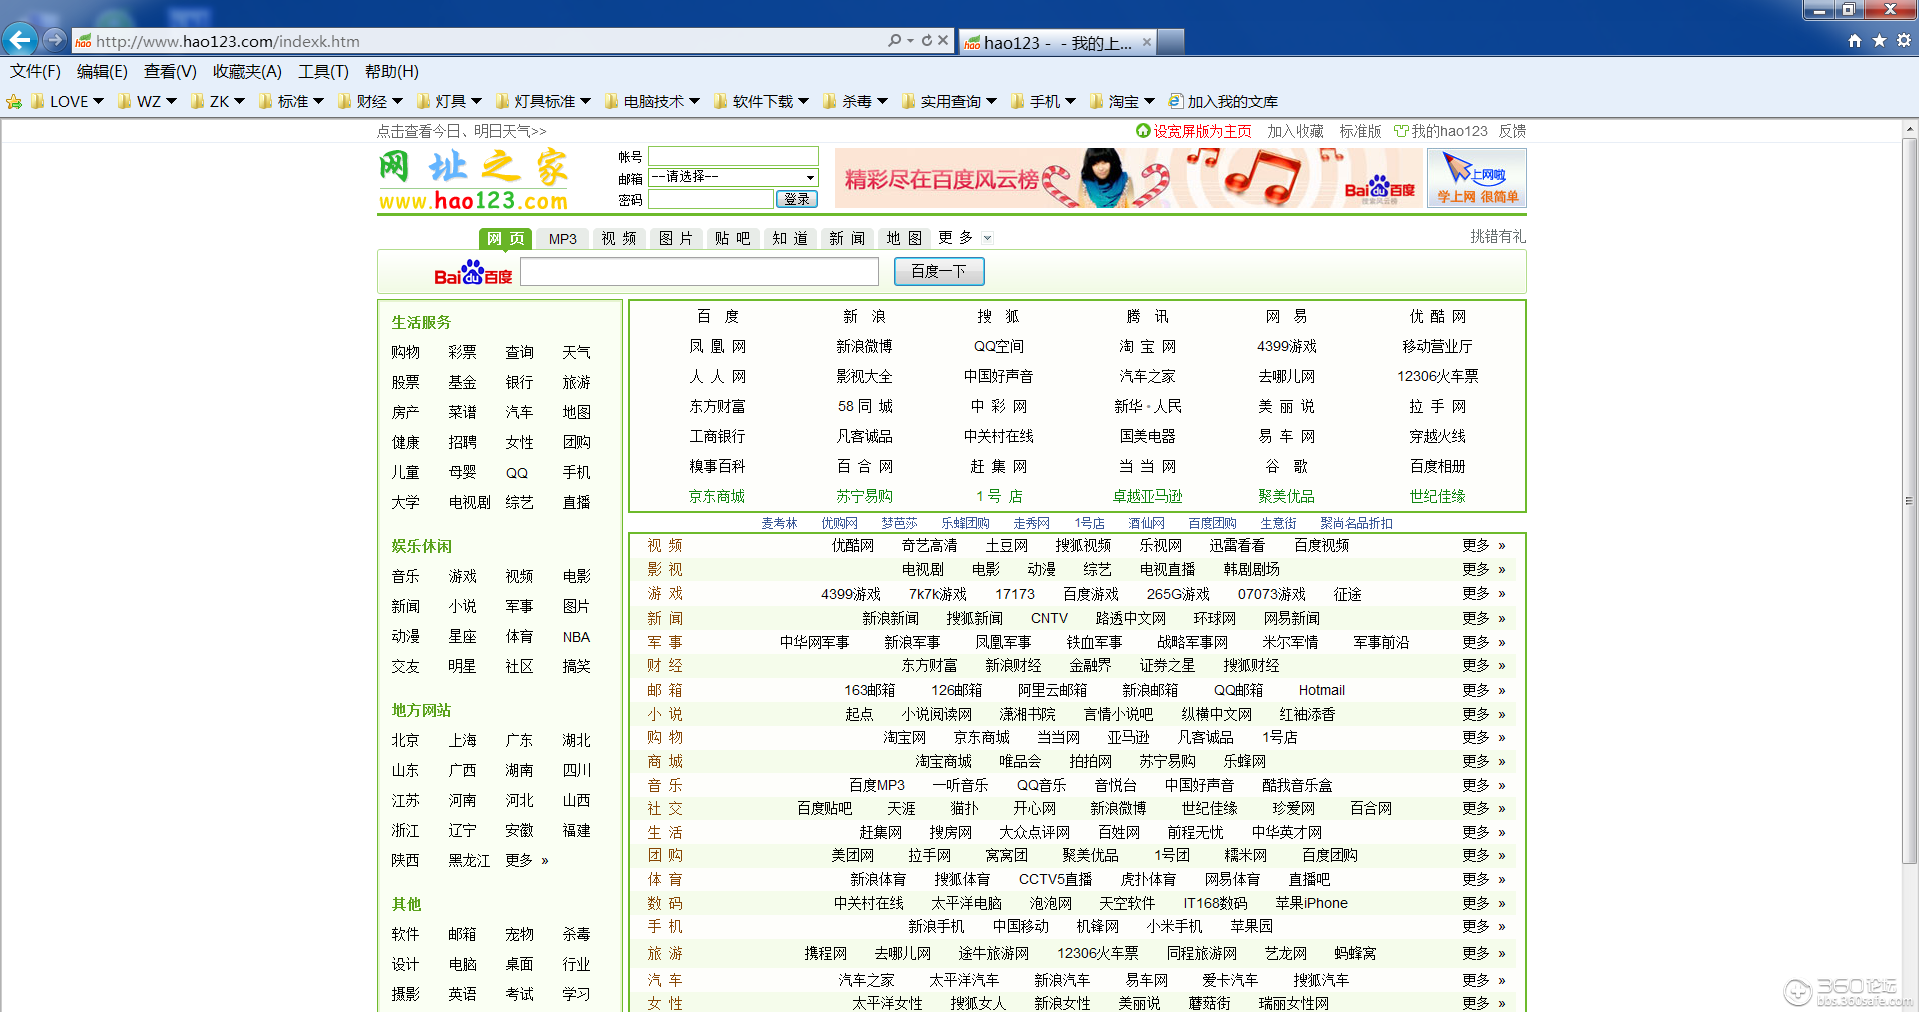Open the 新浪微博 site link
This screenshot has width=1919, height=1012.
(x=864, y=346)
